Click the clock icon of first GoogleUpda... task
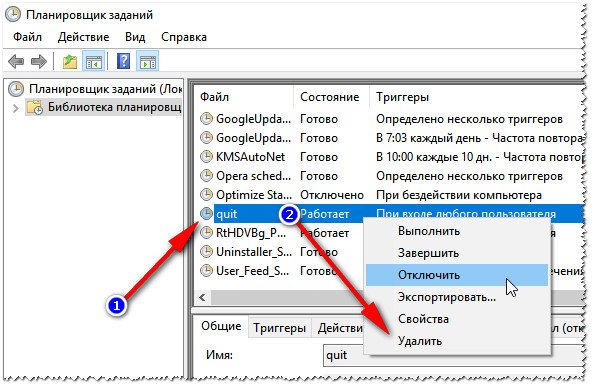Viewport: 592px width, 386px height. pyautogui.click(x=206, y=119)
